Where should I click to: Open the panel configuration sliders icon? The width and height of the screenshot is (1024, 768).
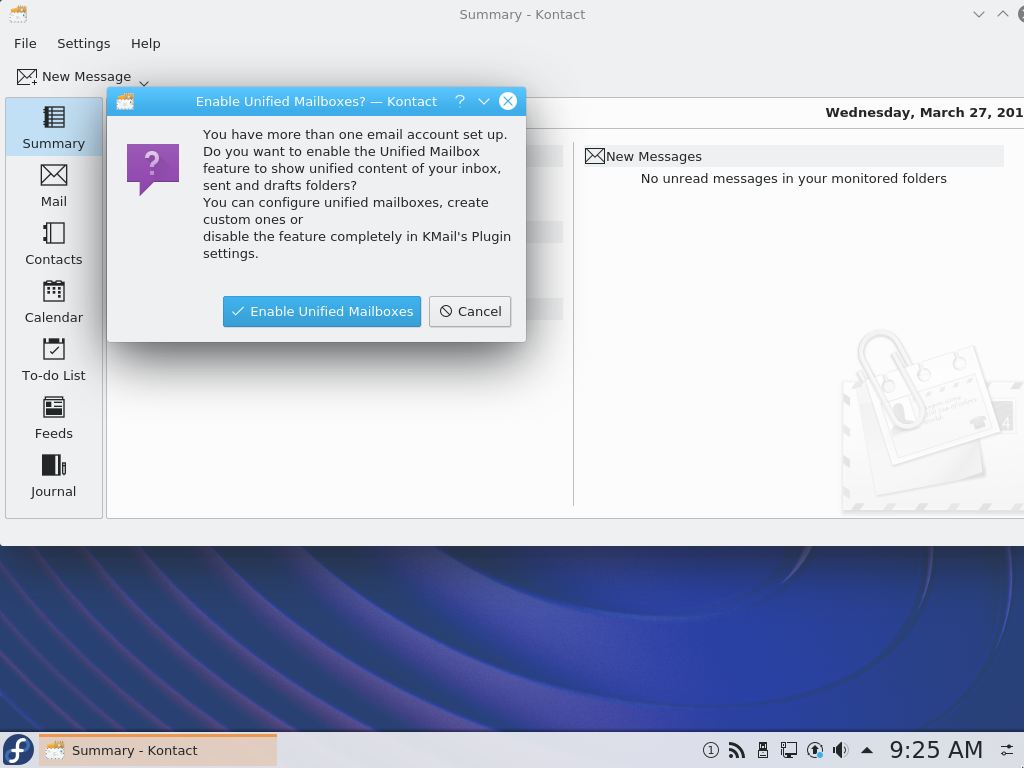click(1007, 750)
